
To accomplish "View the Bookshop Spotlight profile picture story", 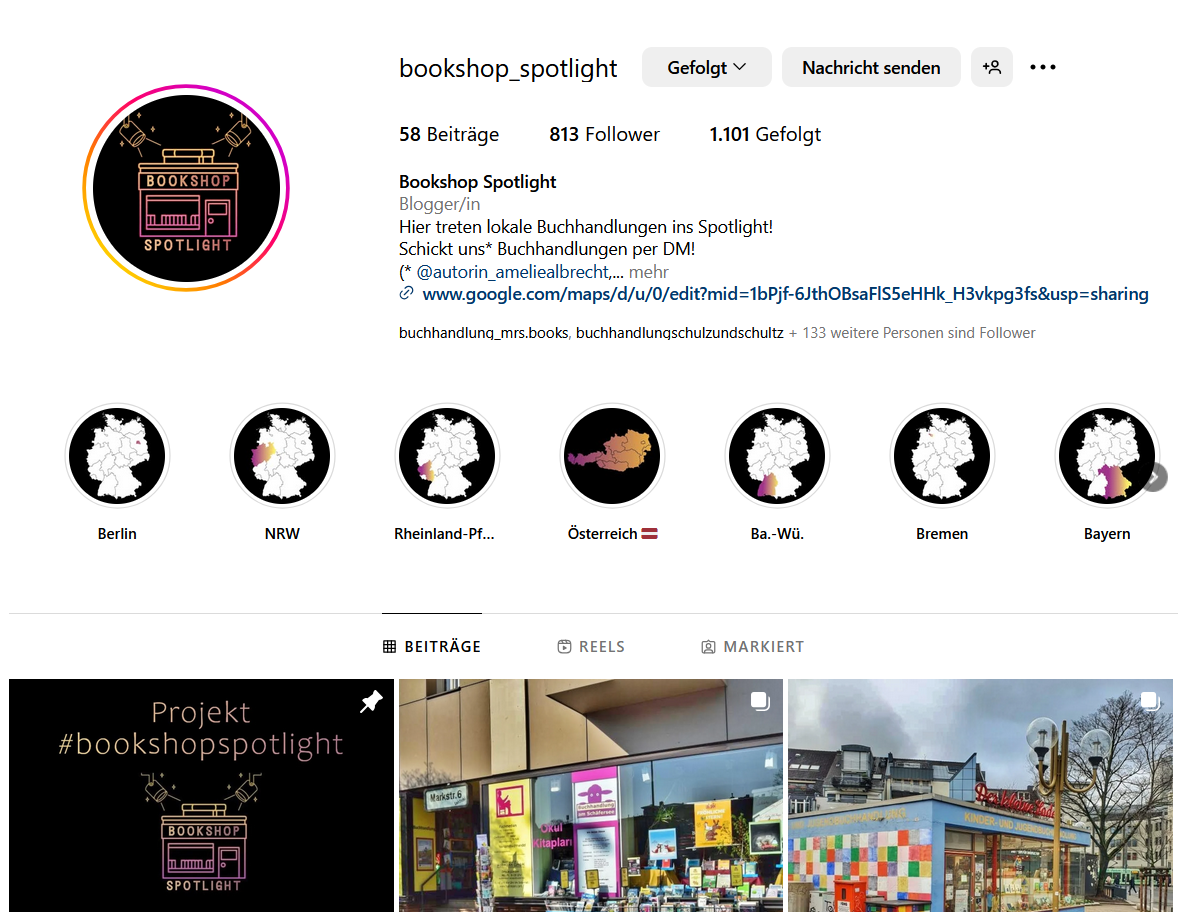I will (186, 188).
